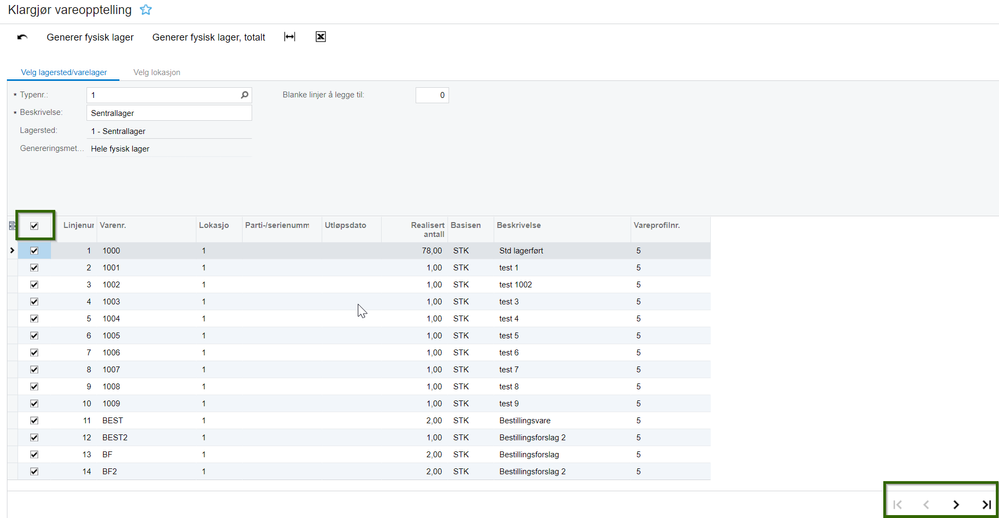Uncheck row for item 1001
Image resolution: width=999 pixels, height=518 pixels.
point(34,268)
